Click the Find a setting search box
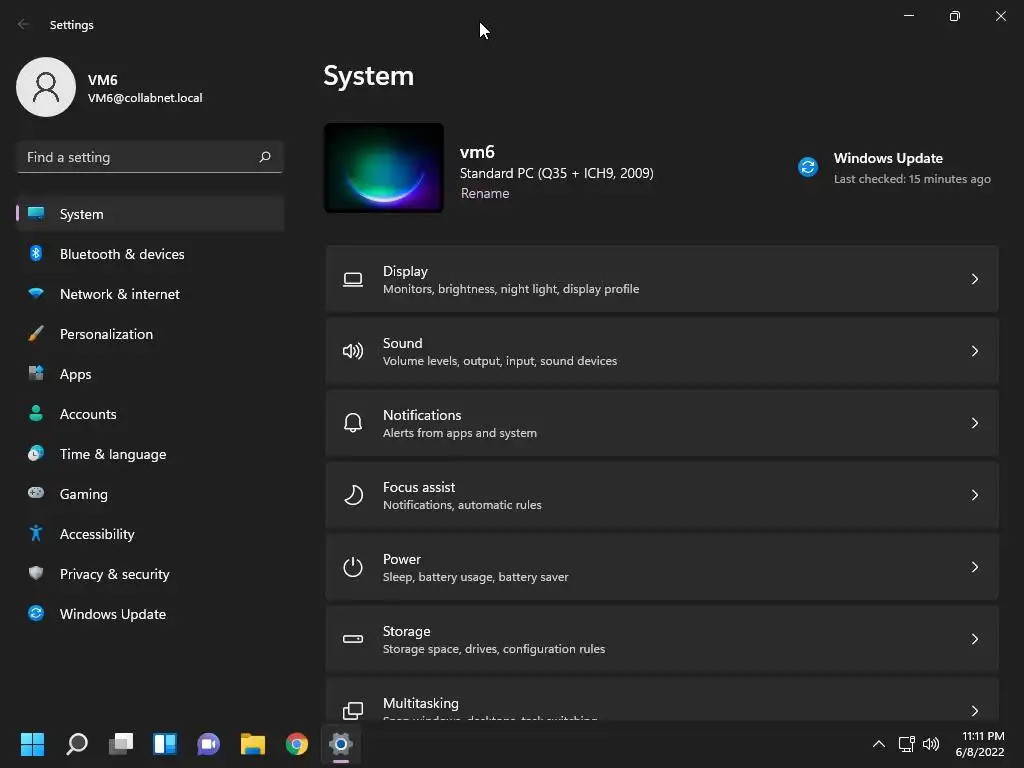 (x=150, y=157)
